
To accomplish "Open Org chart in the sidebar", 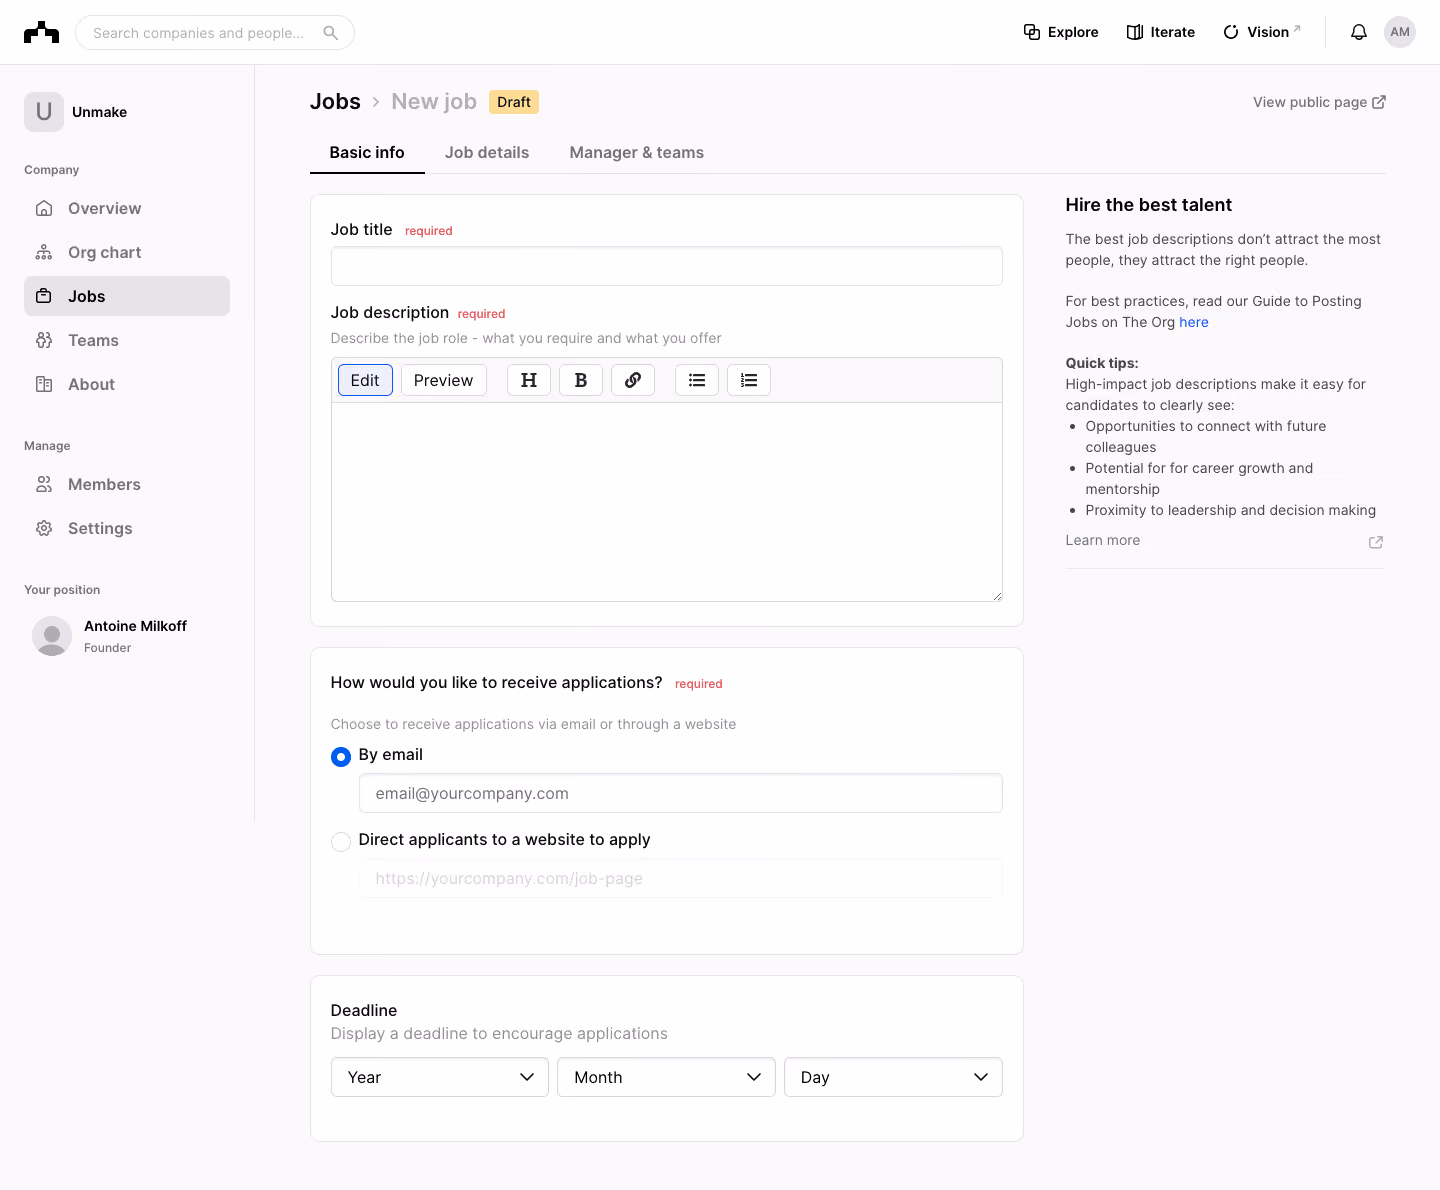I will point(127,252).
